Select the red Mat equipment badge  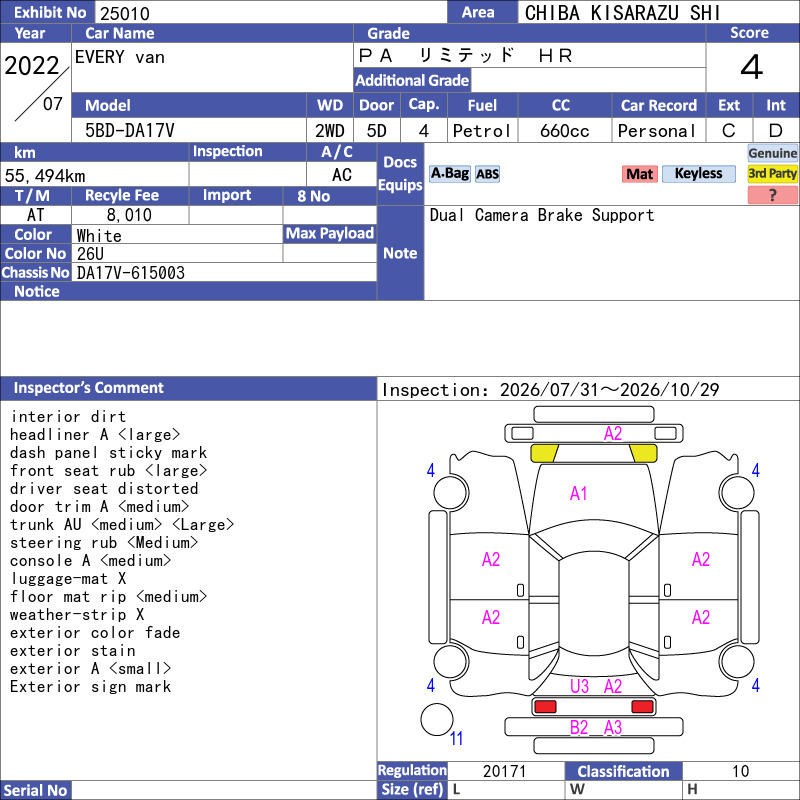point(639,174)
